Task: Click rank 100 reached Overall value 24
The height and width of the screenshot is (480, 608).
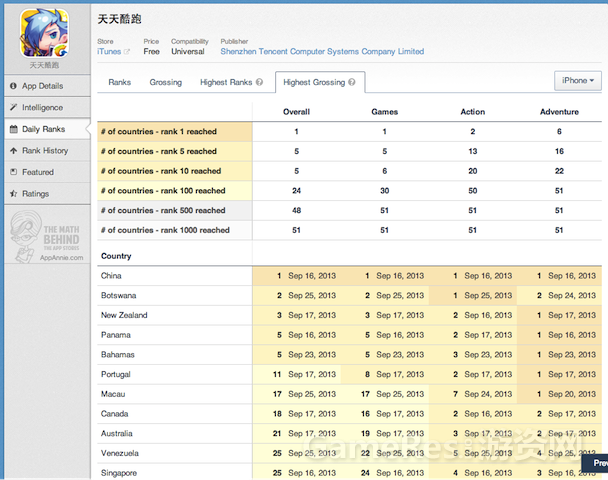Action: point(297,191)
